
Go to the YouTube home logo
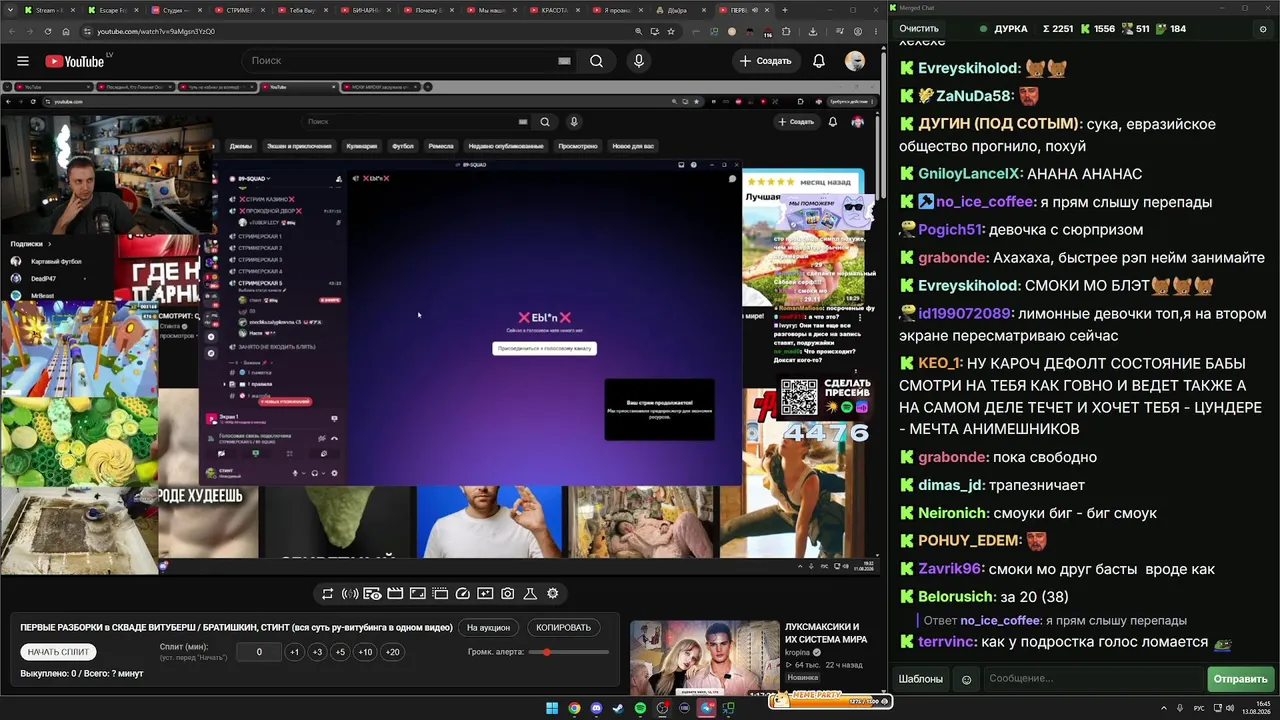pos(75,61)
